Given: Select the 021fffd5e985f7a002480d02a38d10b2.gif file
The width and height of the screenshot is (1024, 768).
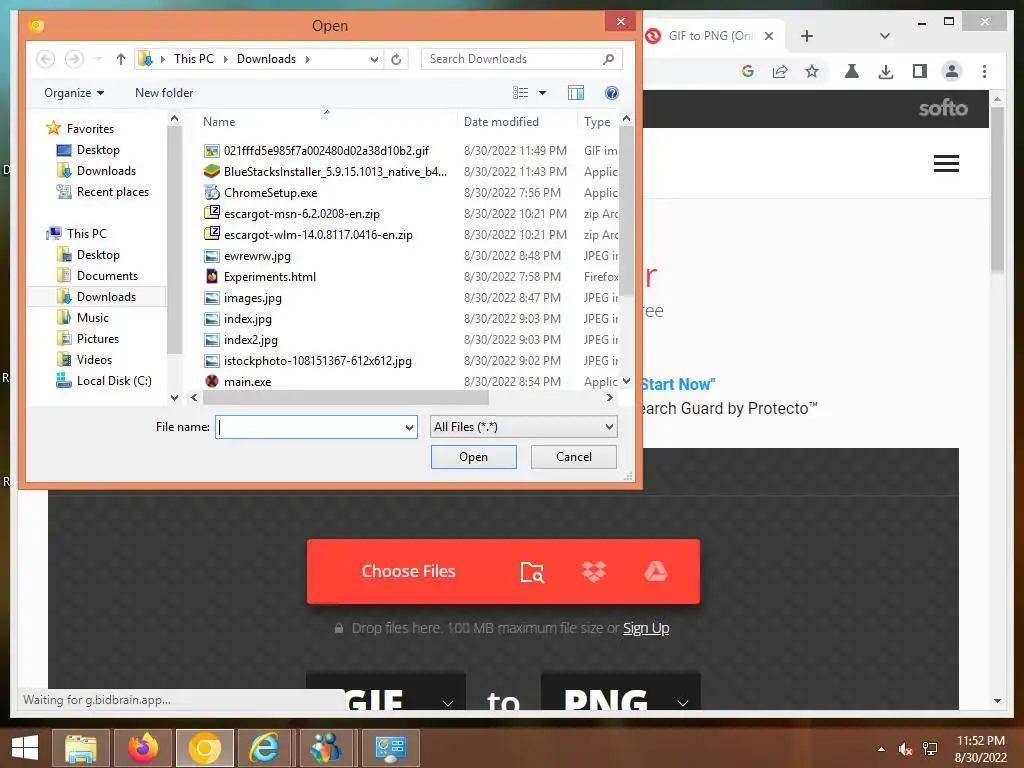Looking at the screenshot, I should click(x=325, y=151).
